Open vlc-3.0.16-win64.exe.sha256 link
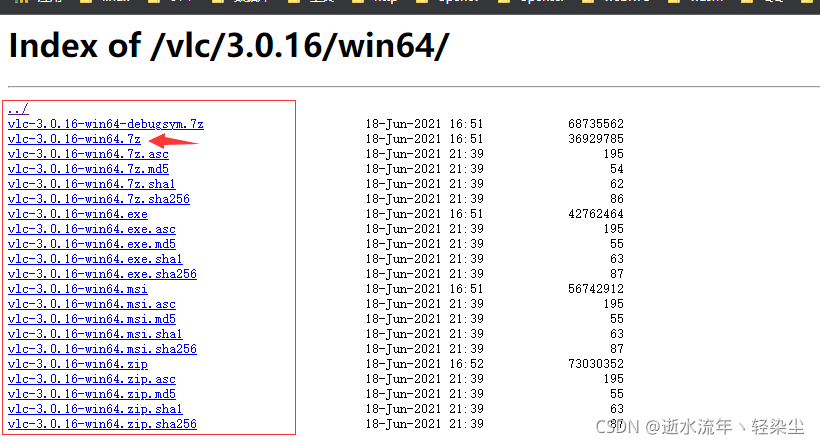The width and height of the screenshot is (820, 444). [102, 274]
